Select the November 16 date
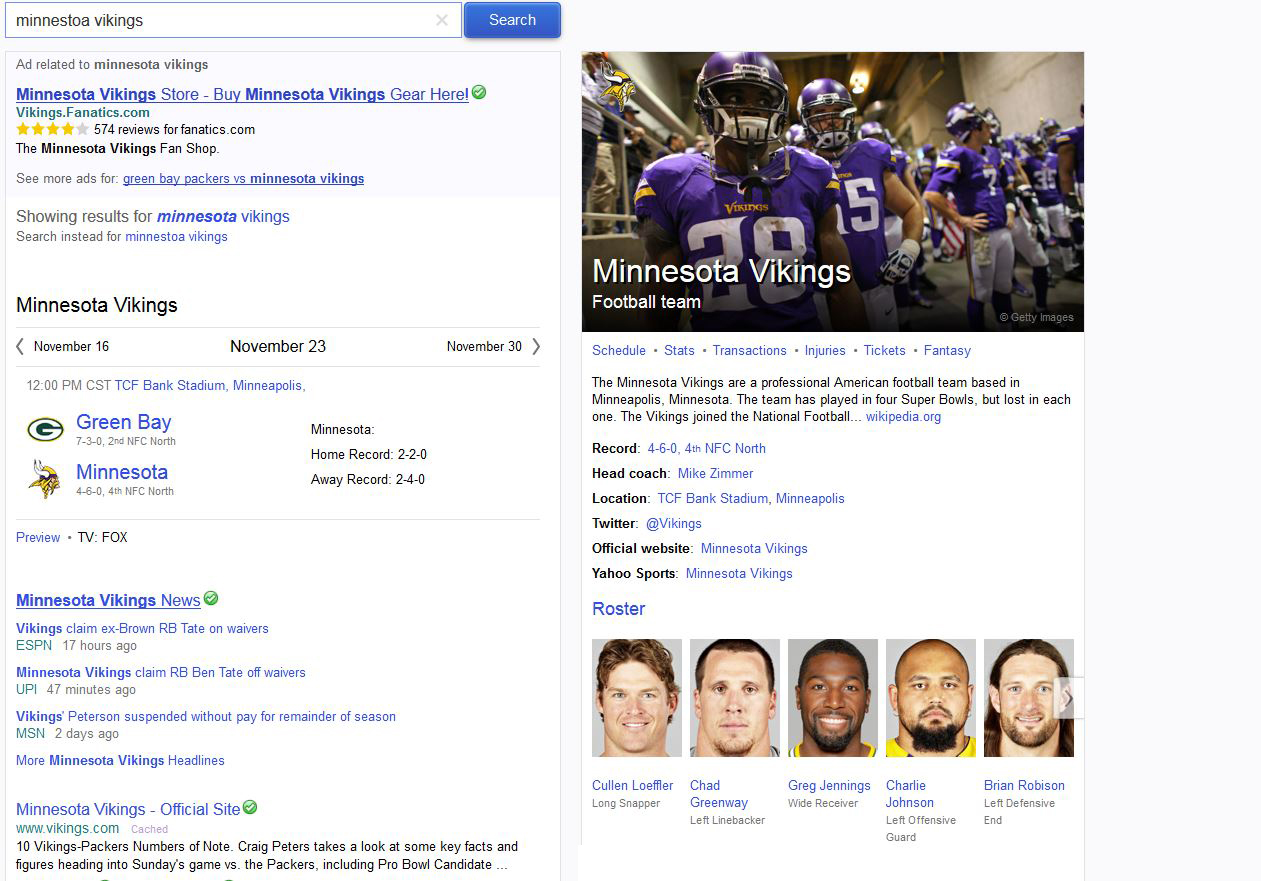The height and width of the screenshot is (881, 1261). [71, 347]
